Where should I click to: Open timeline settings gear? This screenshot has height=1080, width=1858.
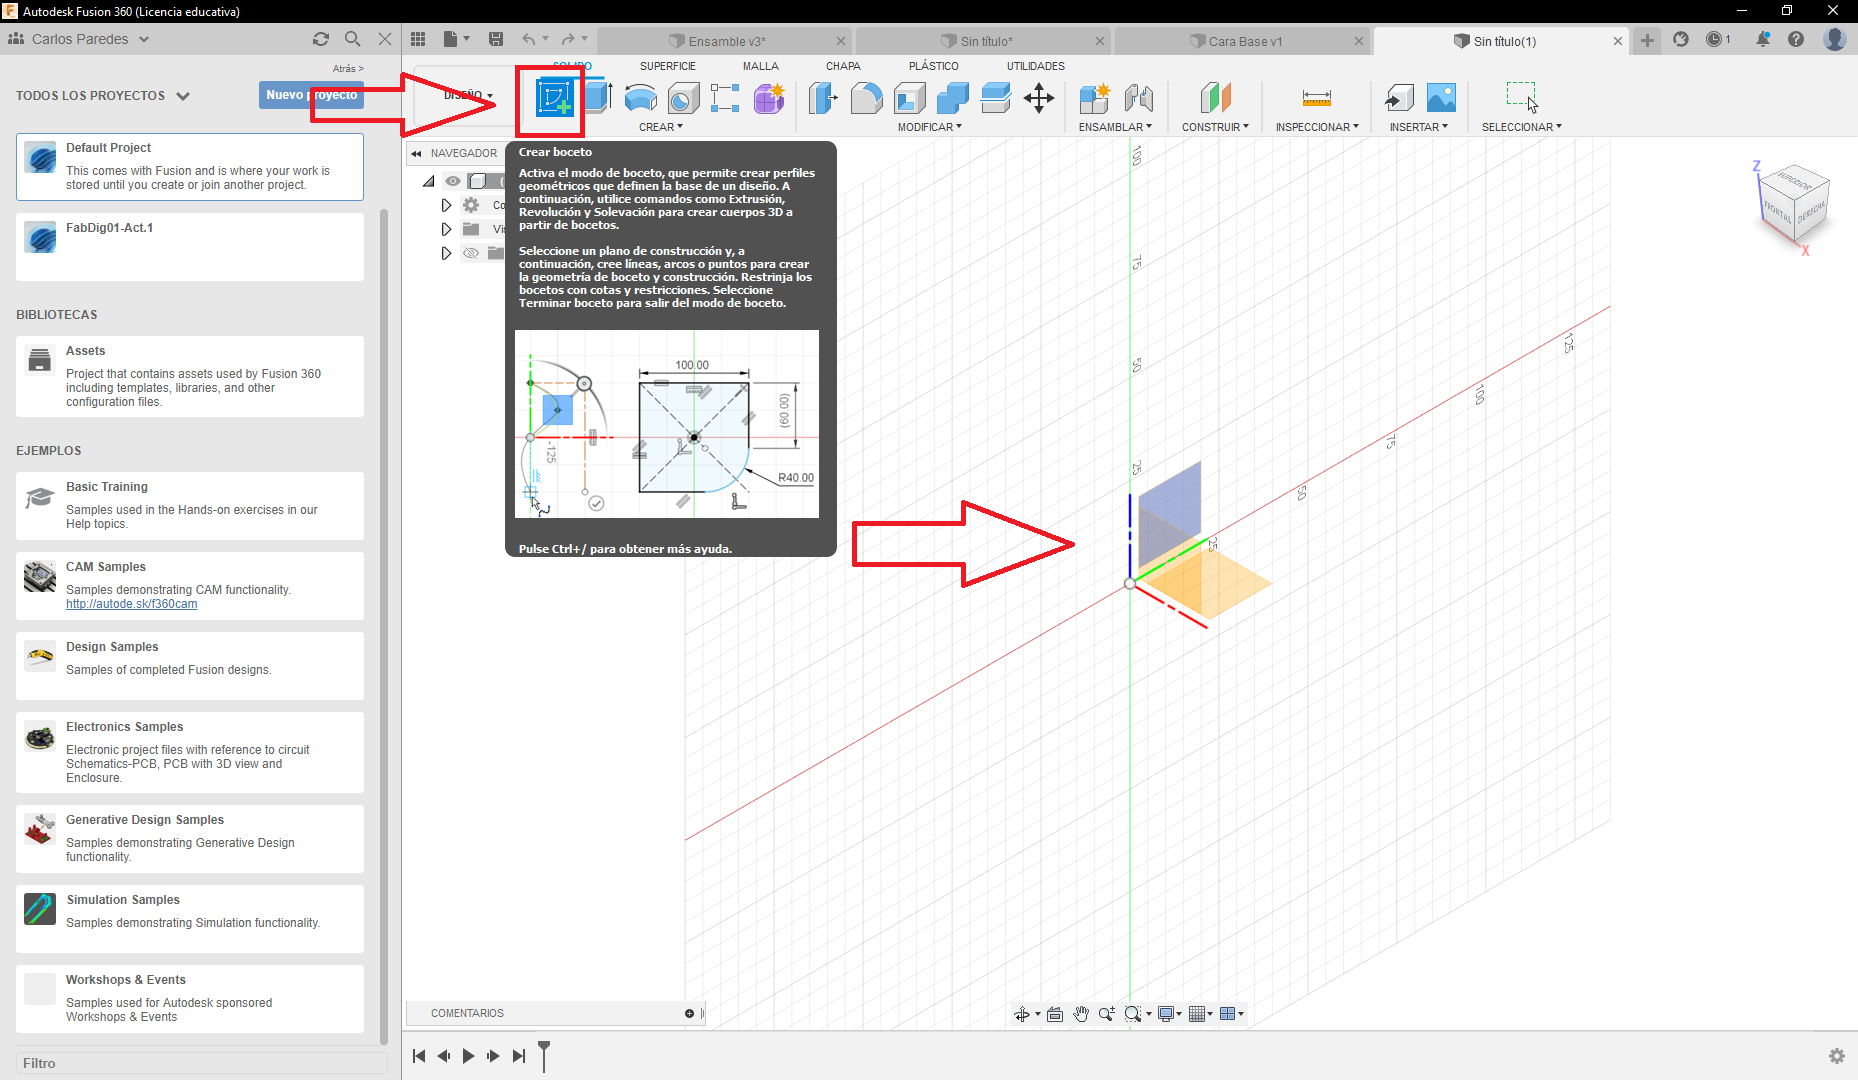[1837, 1056]
